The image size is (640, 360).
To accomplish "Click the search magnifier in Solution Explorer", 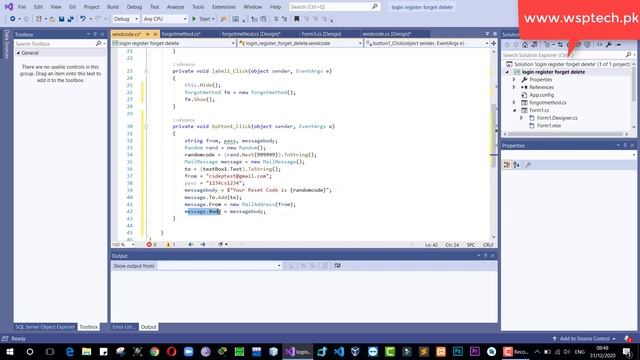I will click(628, 55).
